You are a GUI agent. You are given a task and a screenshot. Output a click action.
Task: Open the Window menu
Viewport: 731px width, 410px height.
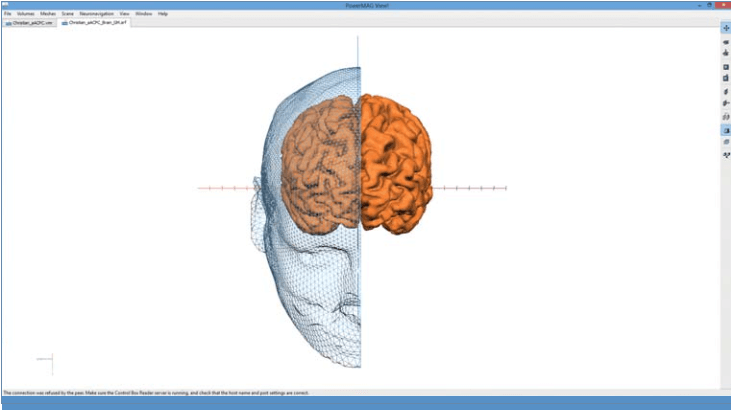(144, 14)
